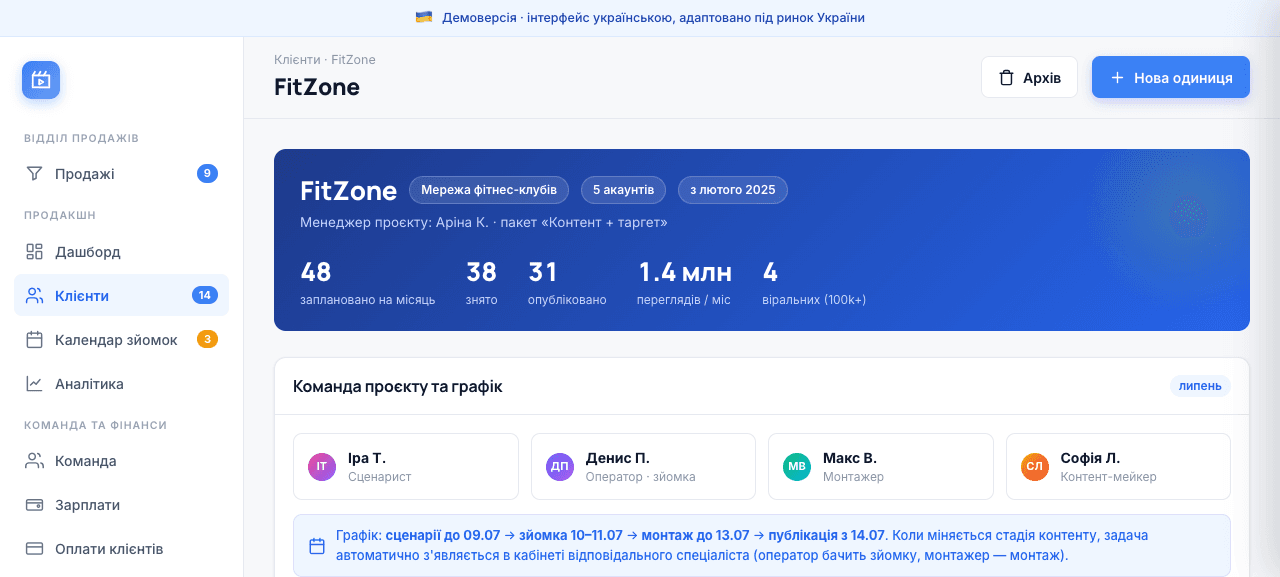Open the Макс В. Монтажер card
Screen dimensions: 1280x577
pos(881,467)
